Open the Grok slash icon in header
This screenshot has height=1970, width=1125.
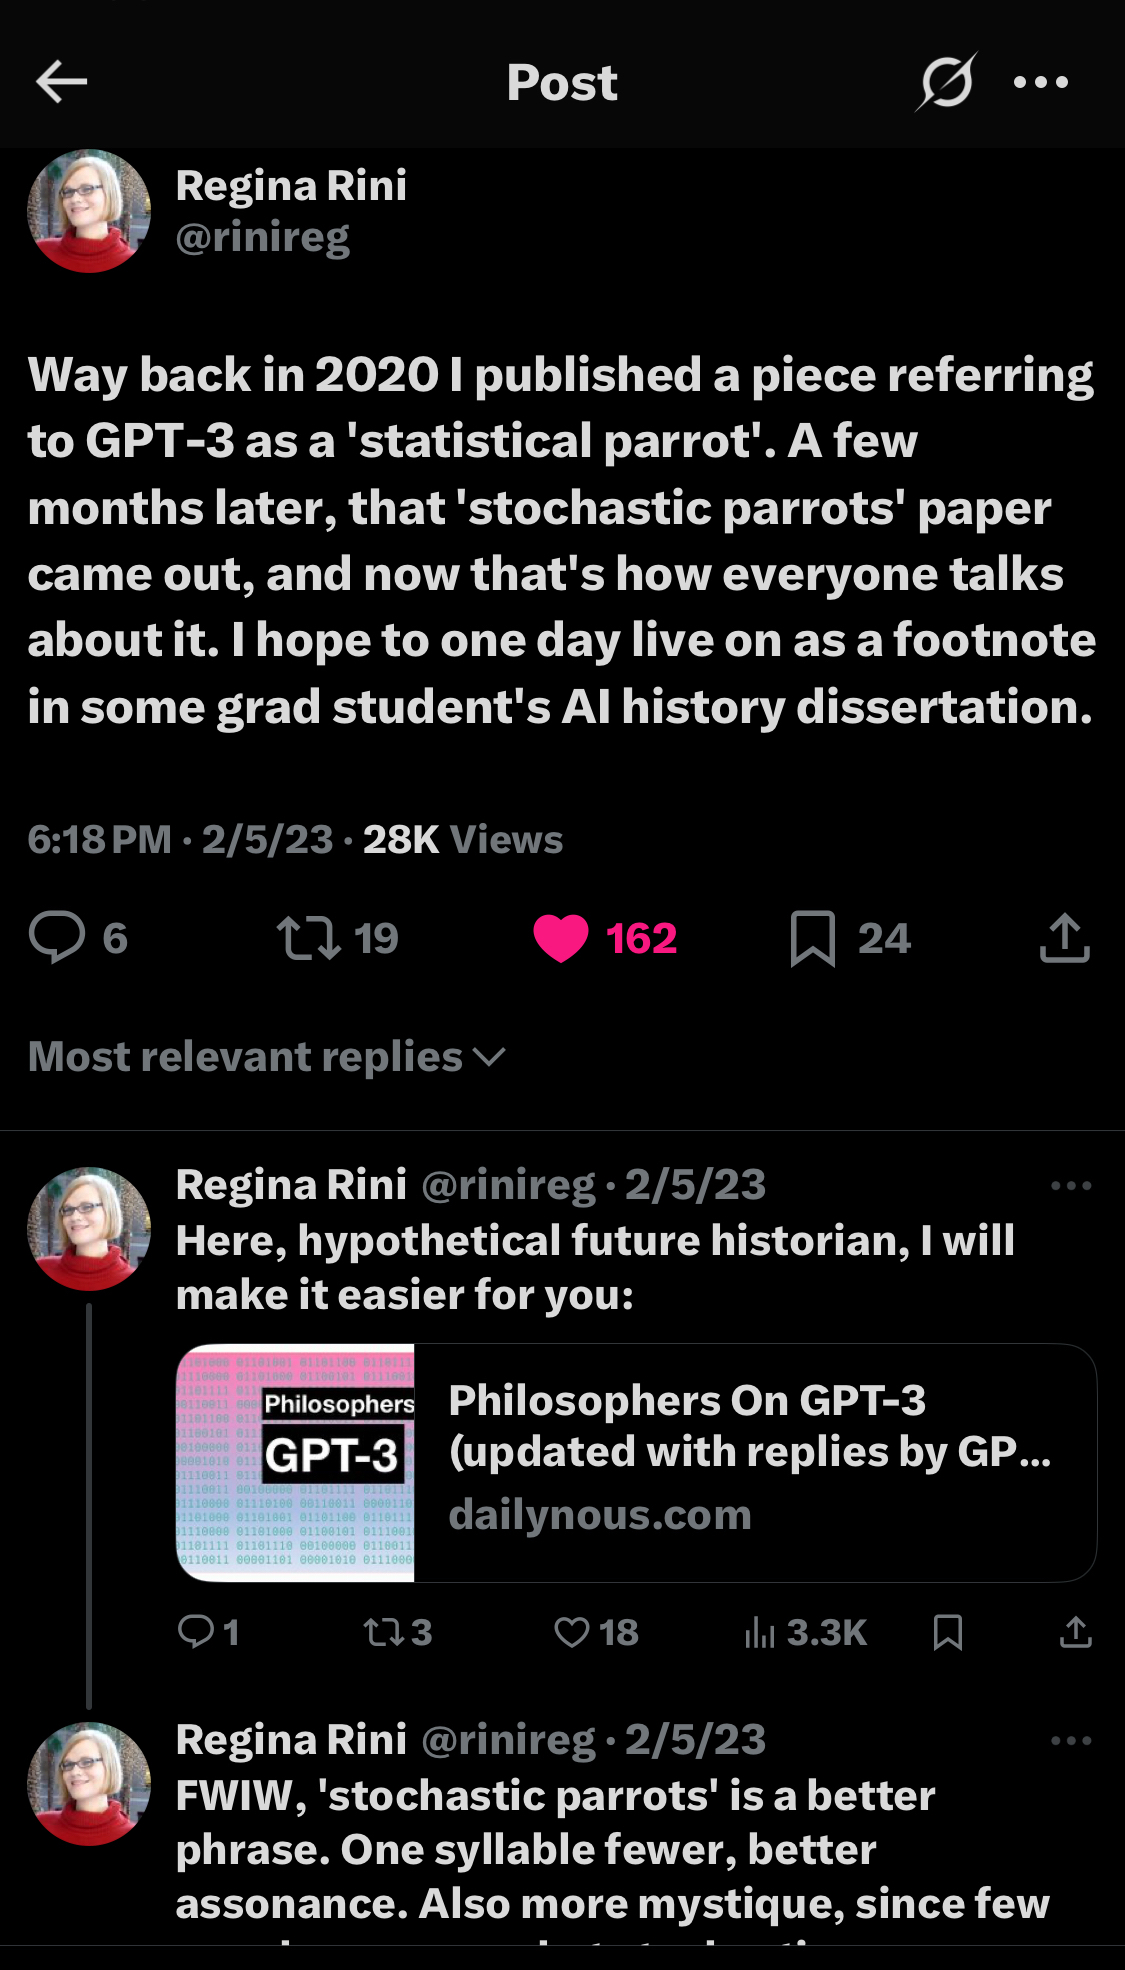[945, 82]
